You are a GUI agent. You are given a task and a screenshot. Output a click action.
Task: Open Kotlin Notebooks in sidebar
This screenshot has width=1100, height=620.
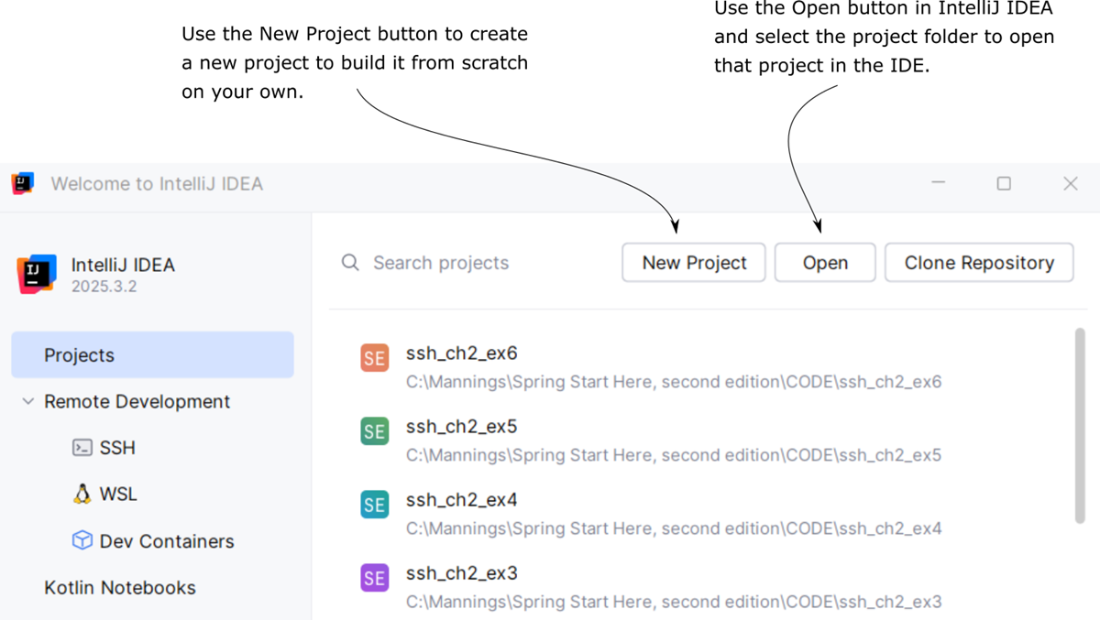[x=120, y=587]
